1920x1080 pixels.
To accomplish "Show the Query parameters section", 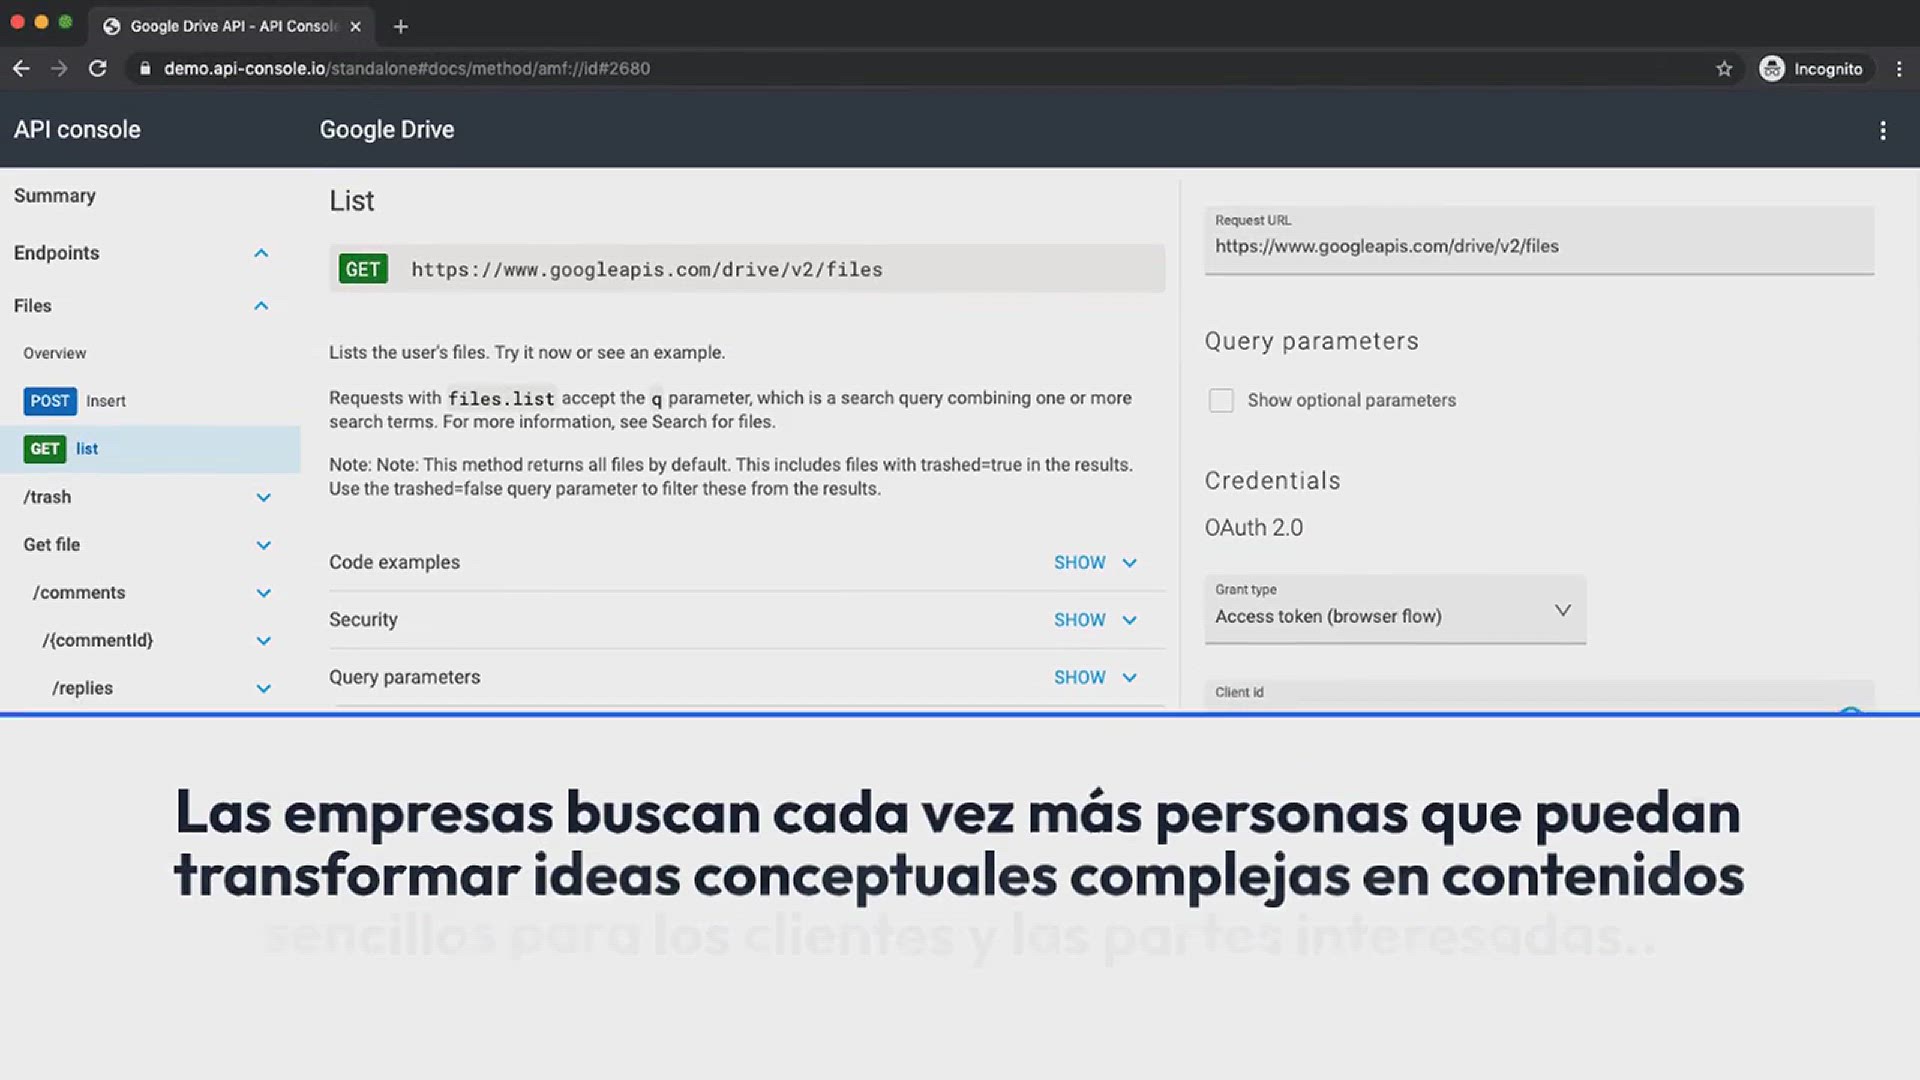I will (x=1095, y=677).
